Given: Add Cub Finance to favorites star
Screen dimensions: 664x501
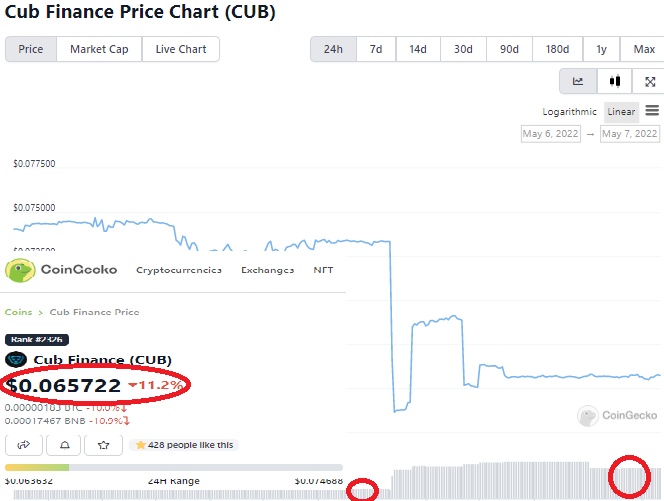Looking at the screenshot, I should coord(103,444).
